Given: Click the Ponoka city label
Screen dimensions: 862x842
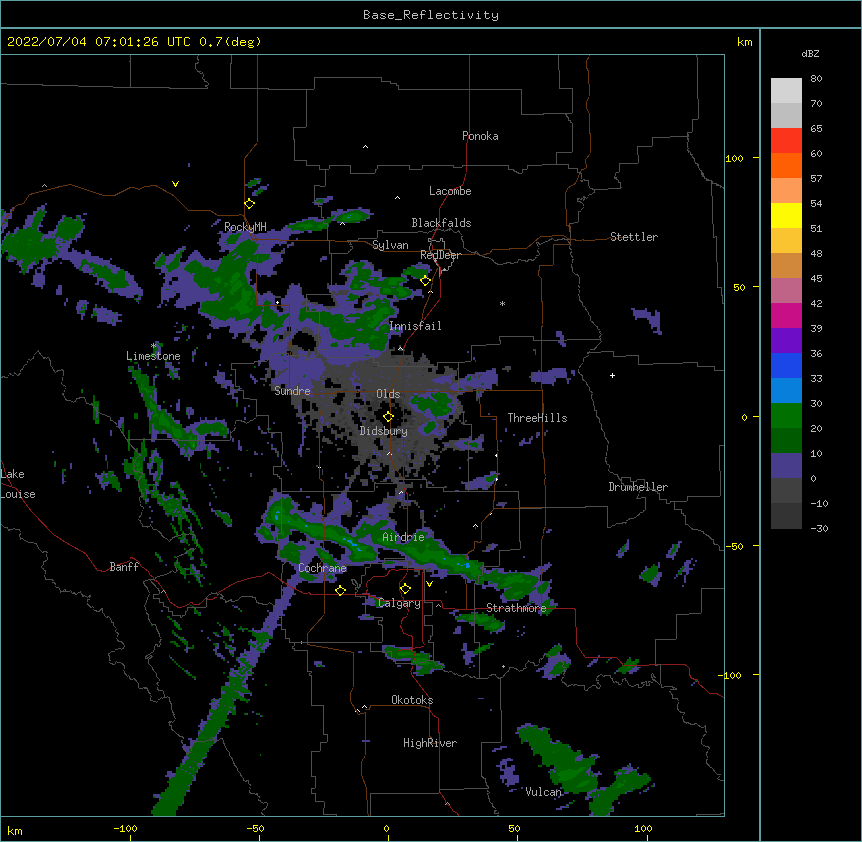Looking at the screenshot, I should [480, 136].
